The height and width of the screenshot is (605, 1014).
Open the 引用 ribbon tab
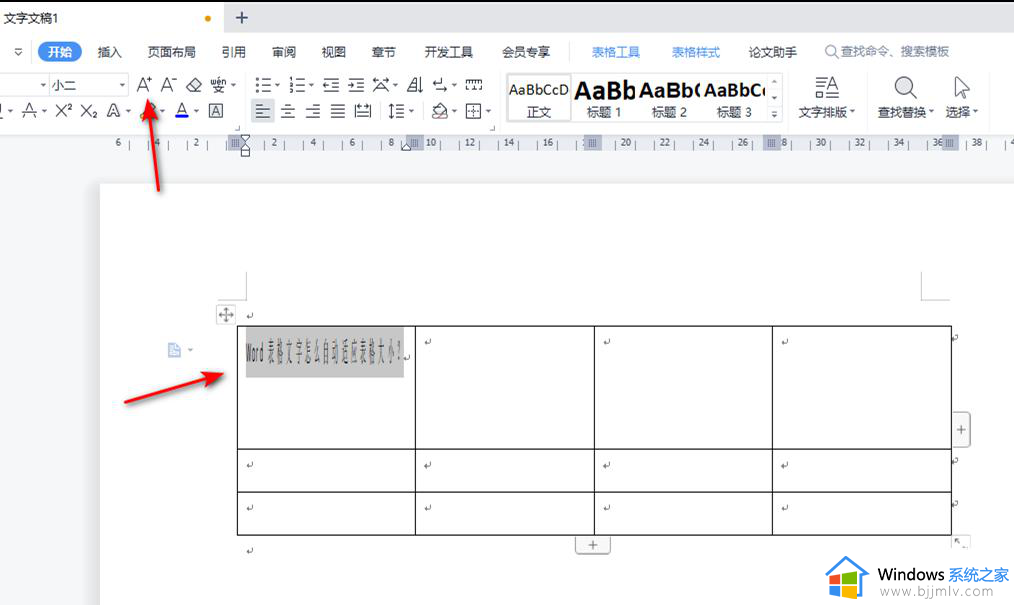(x=233, y=52)
